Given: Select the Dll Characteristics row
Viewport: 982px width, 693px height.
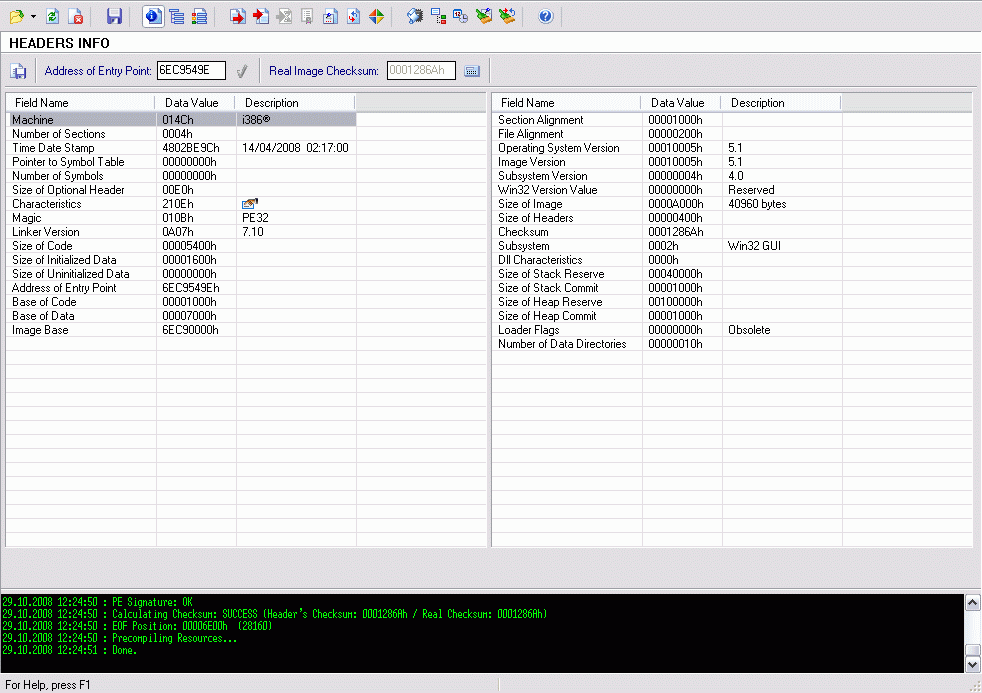Looking at the screenshot, I should pyautogui.click(x=668, y=260).
